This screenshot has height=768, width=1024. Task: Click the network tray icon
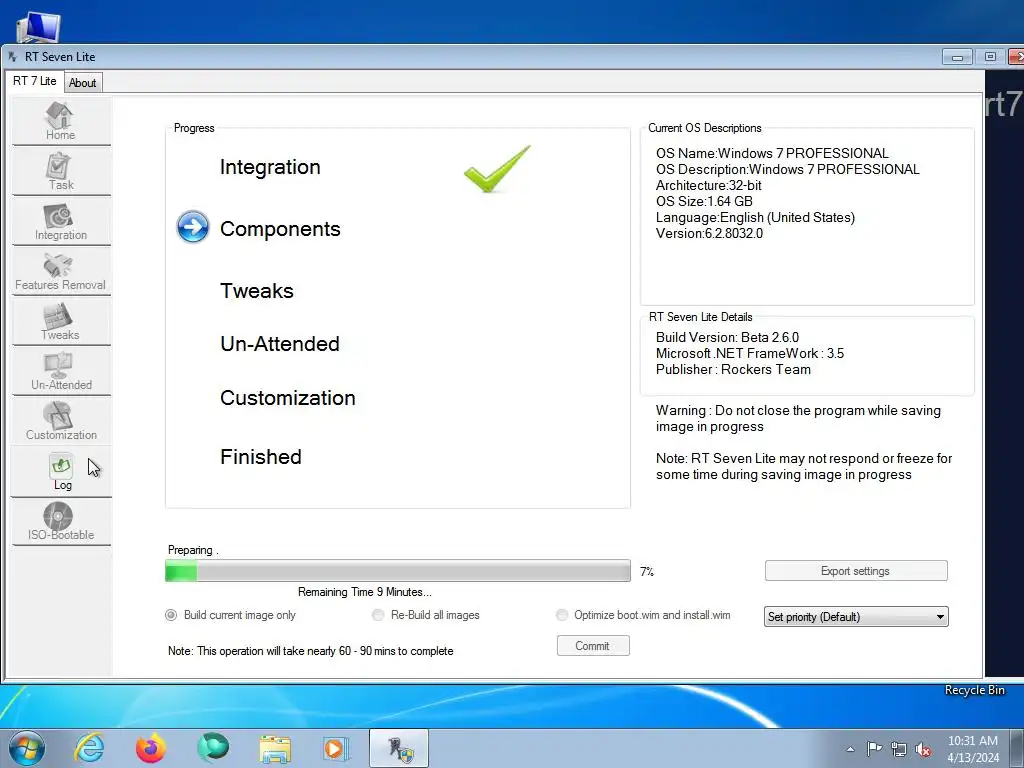(899, 749)
